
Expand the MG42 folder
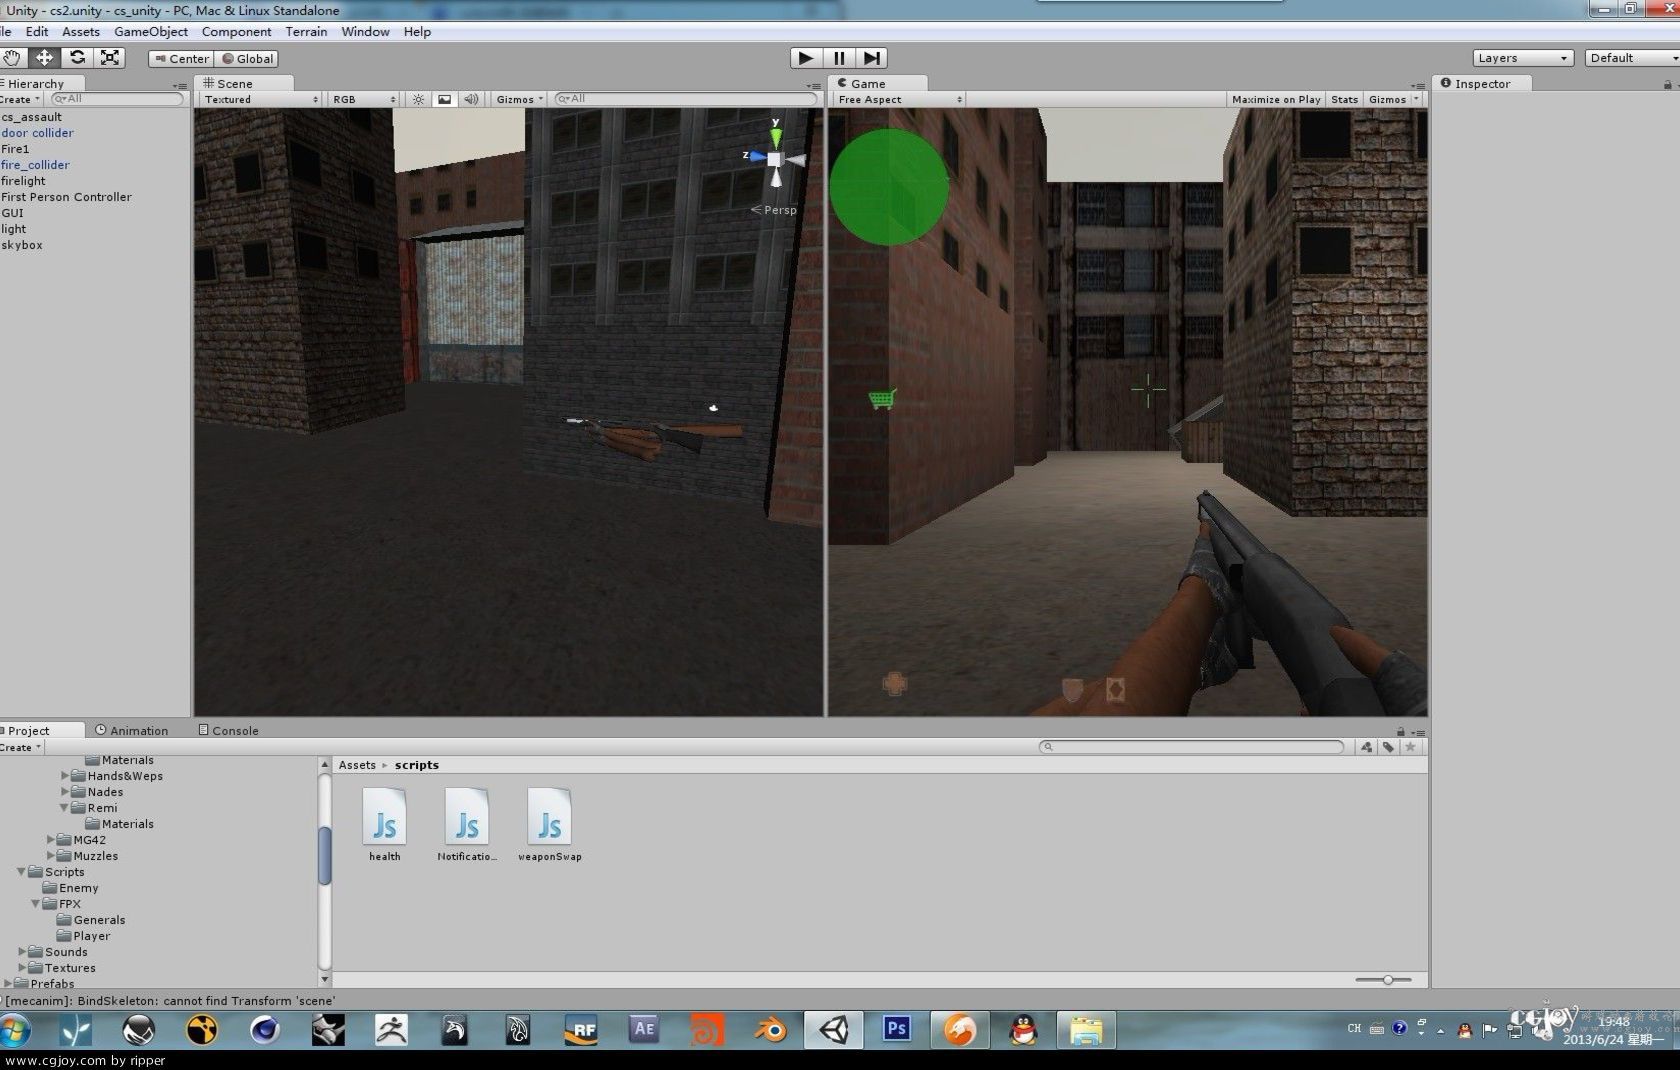(51, 840)
